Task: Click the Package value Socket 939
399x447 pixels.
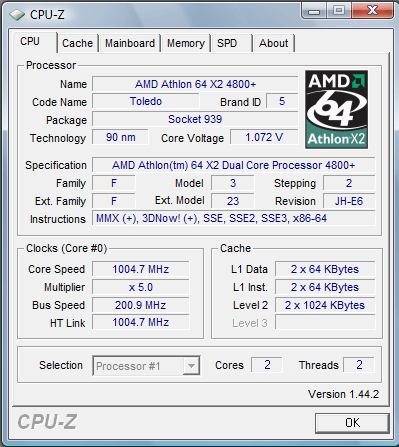Action: pos(195,119)
